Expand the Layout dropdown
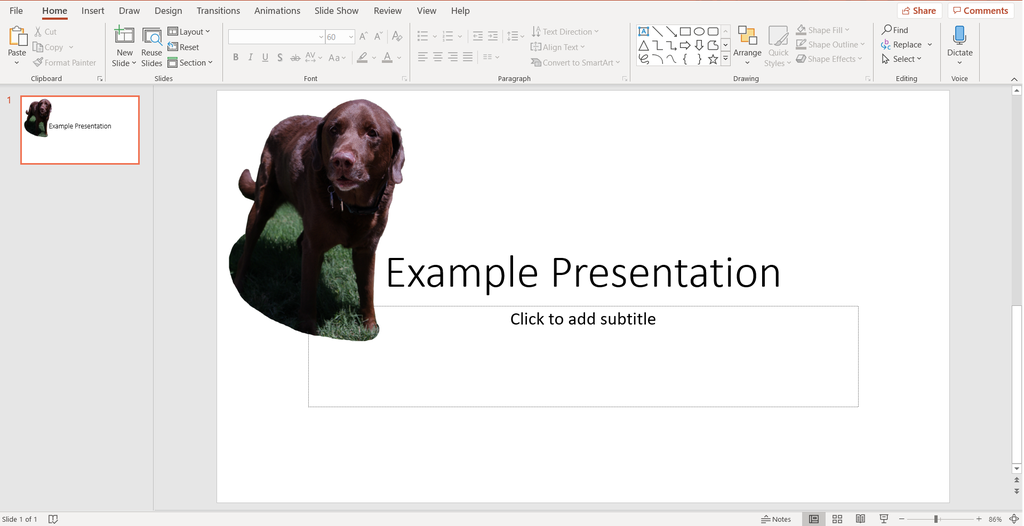The height and width of the screenshot is (526, 1024). point(189,31)
